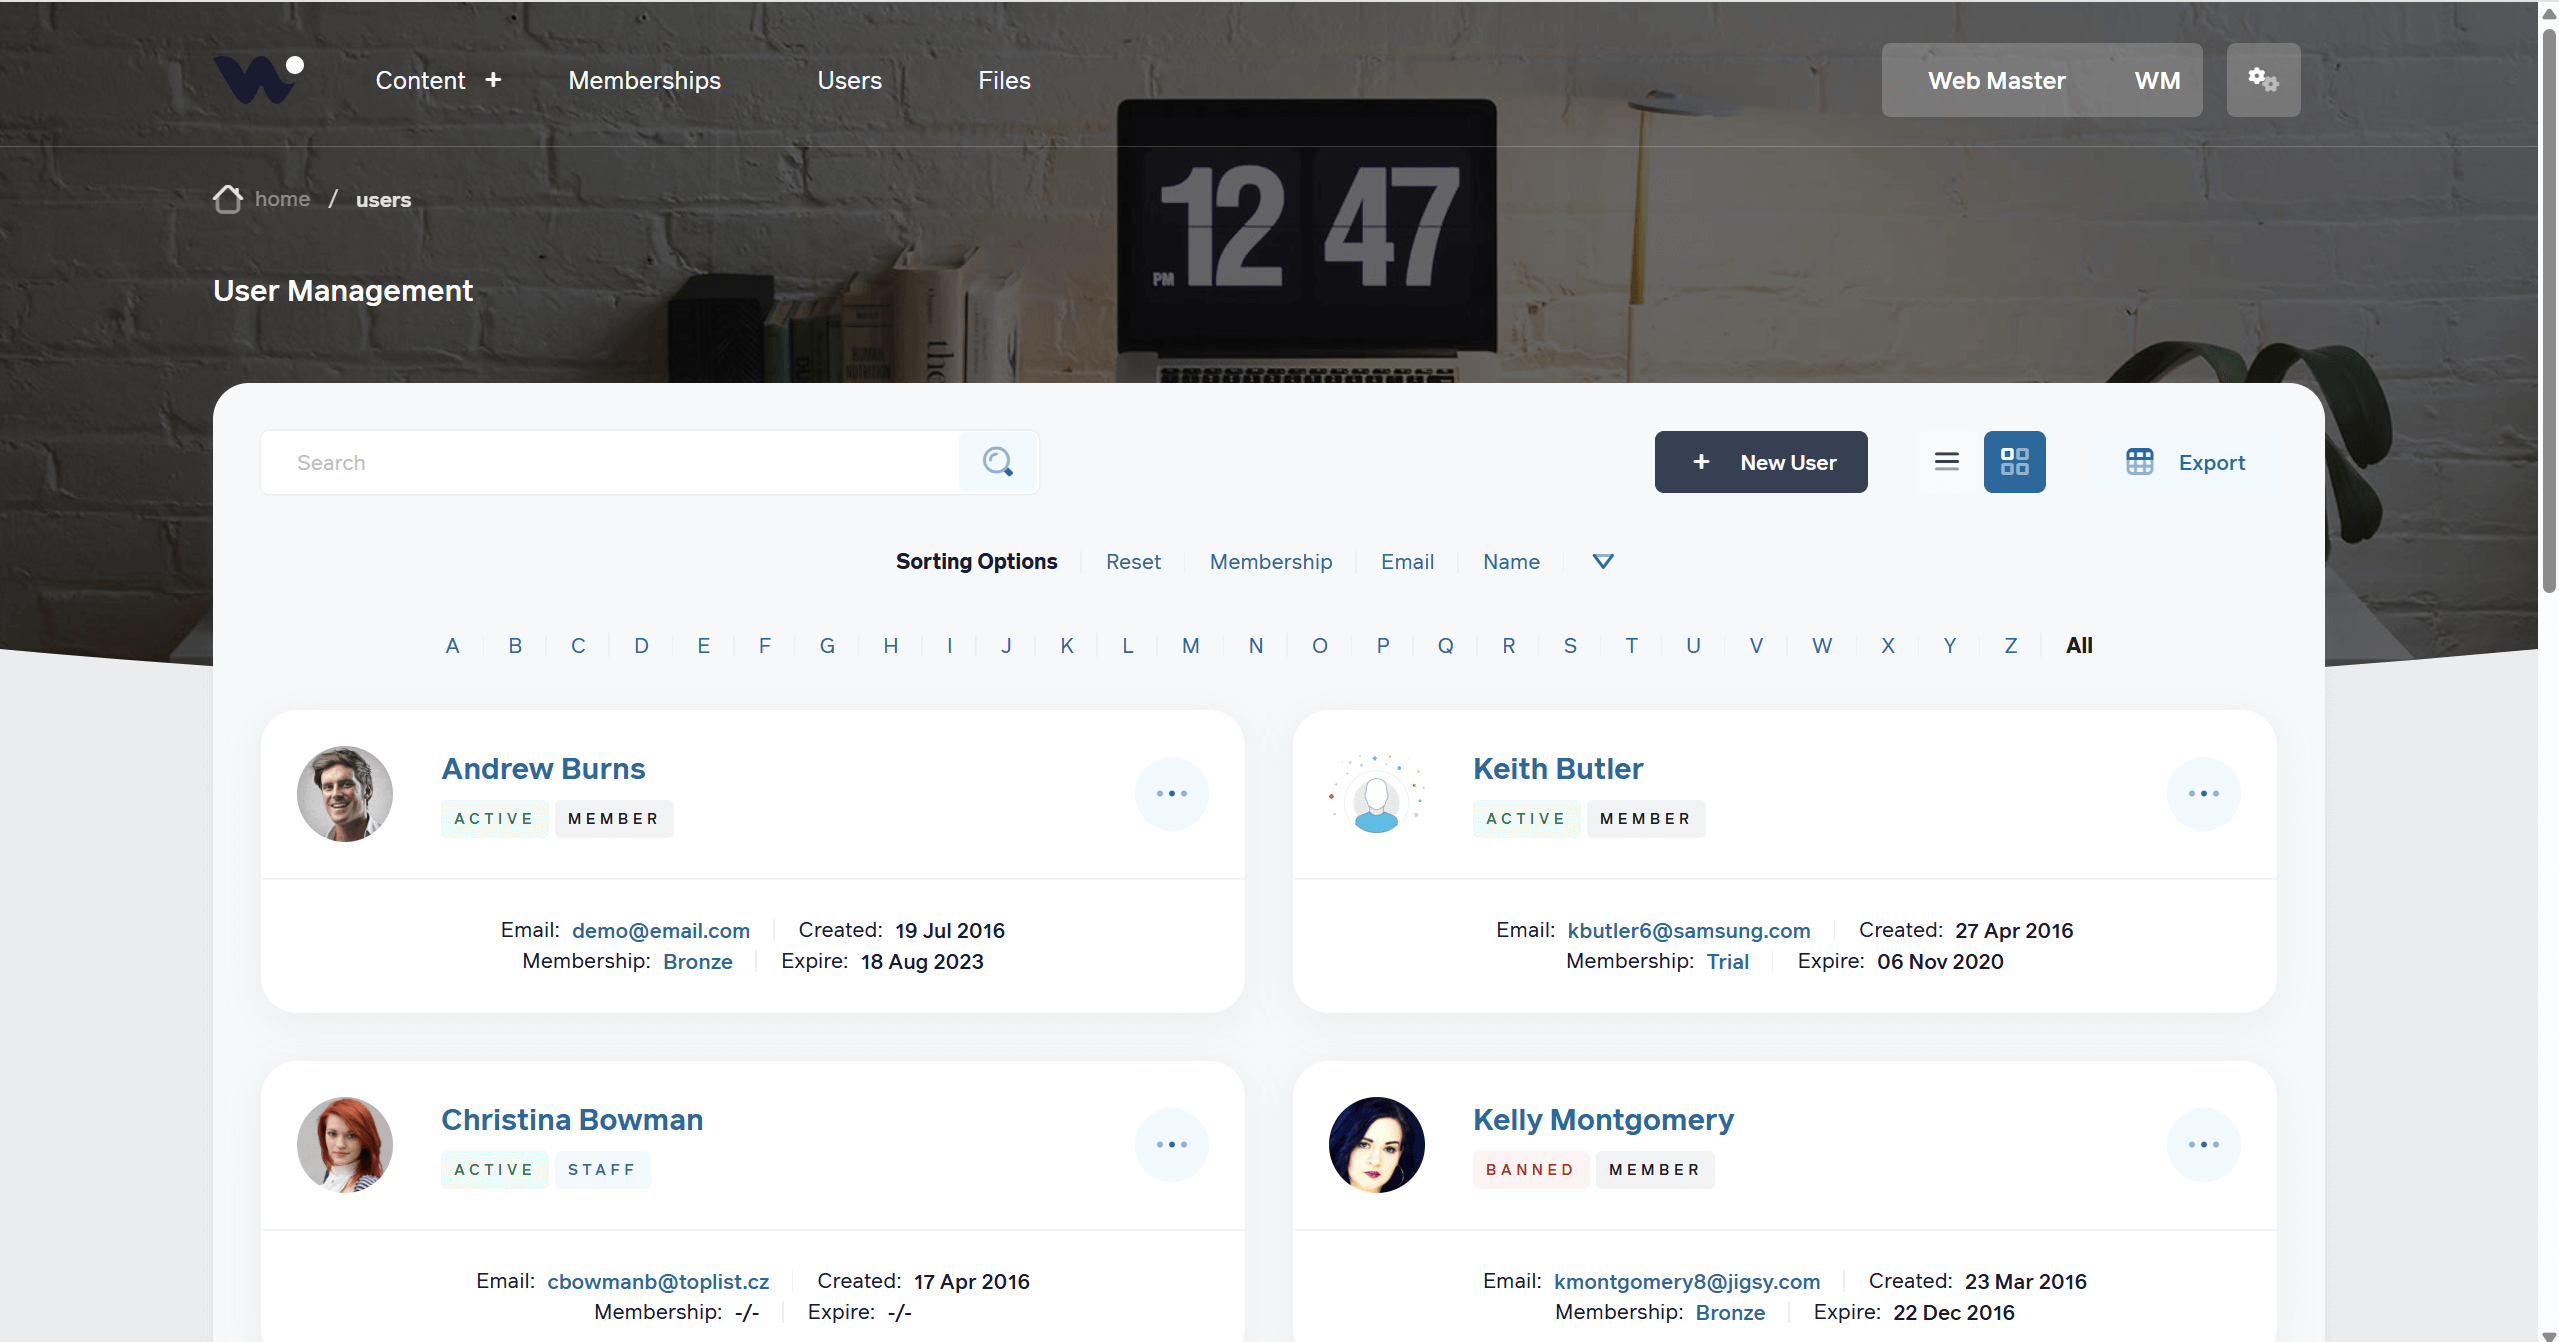Open options menu on Andrew Burns card

(x=1172, y=793)
